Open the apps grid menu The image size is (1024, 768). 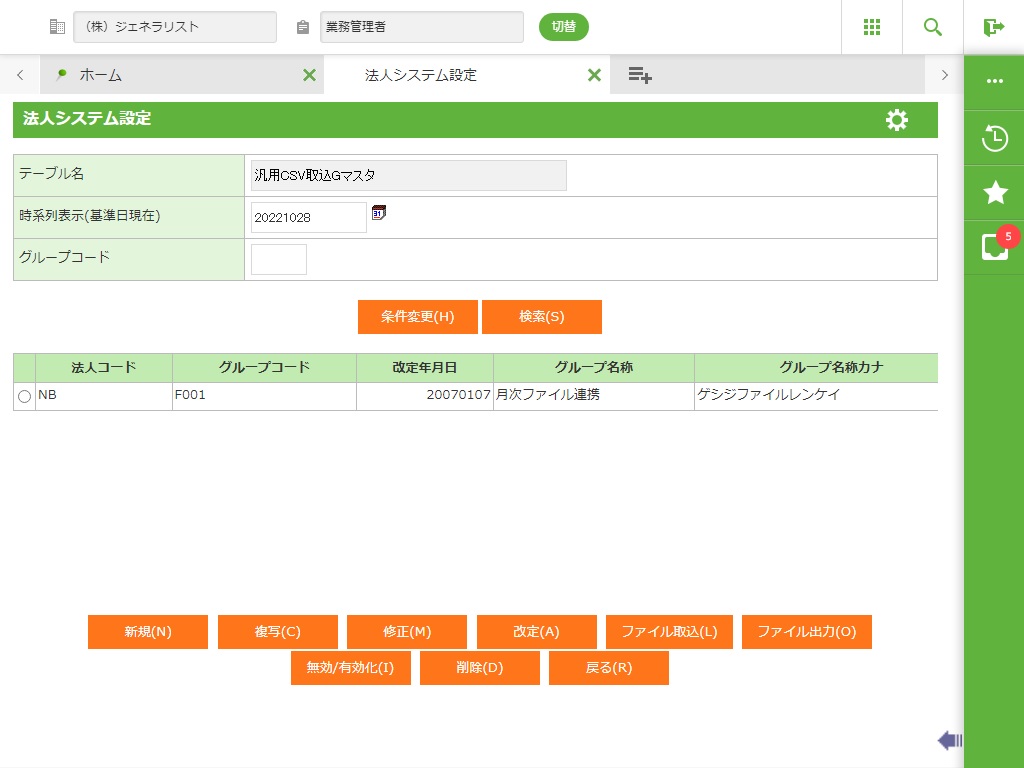click(x=871, y=27)
